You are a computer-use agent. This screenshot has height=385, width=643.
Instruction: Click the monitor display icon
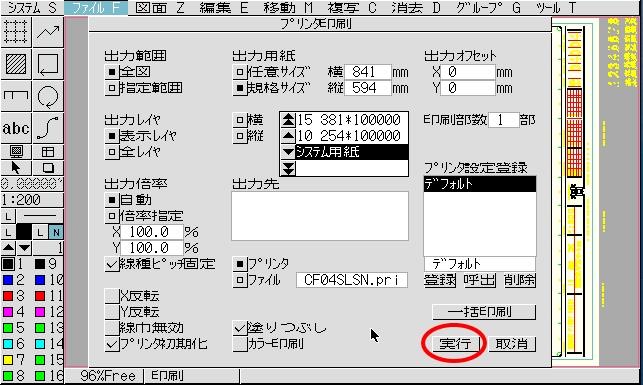[16, 152]
